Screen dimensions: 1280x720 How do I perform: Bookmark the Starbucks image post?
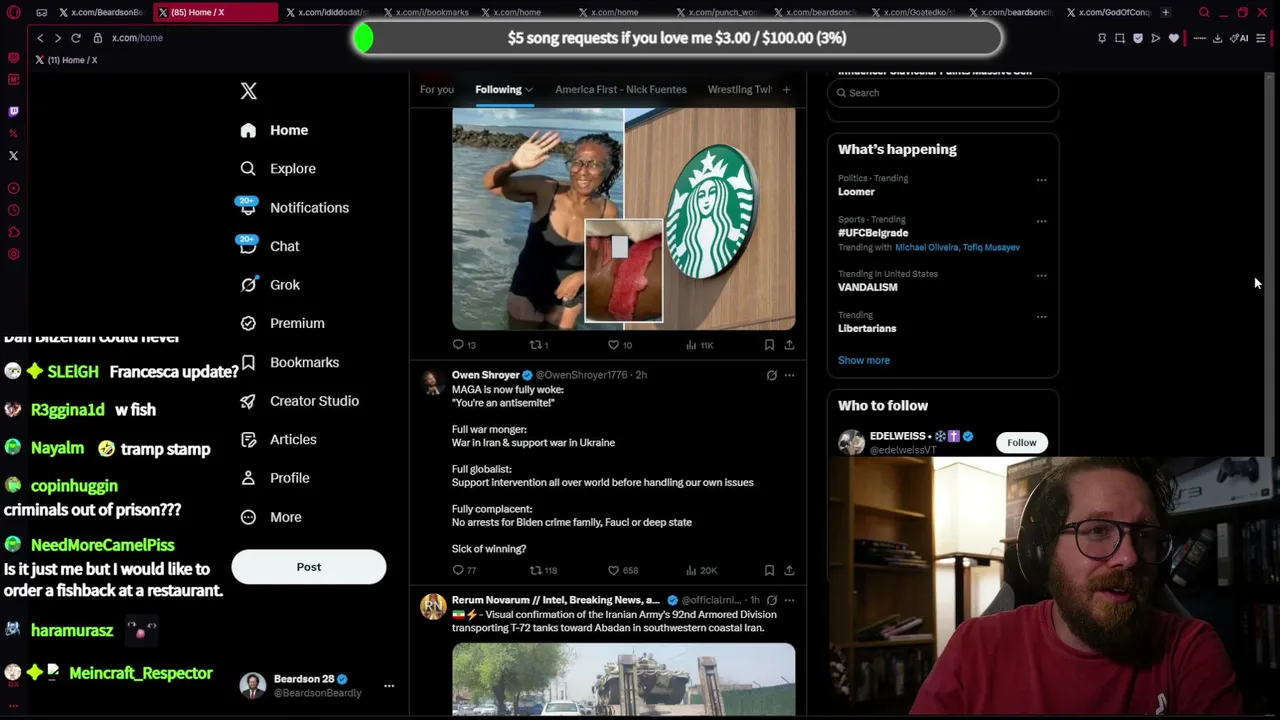point(769,345)
